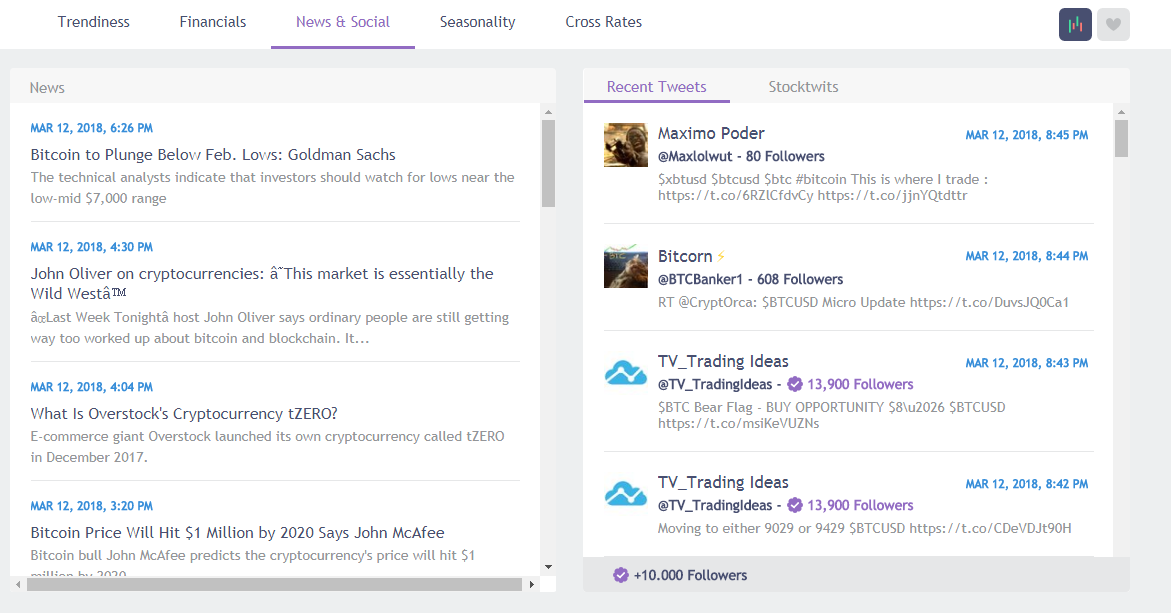Open the Seasonality tab
The image size is (1171, 613).
477,22
